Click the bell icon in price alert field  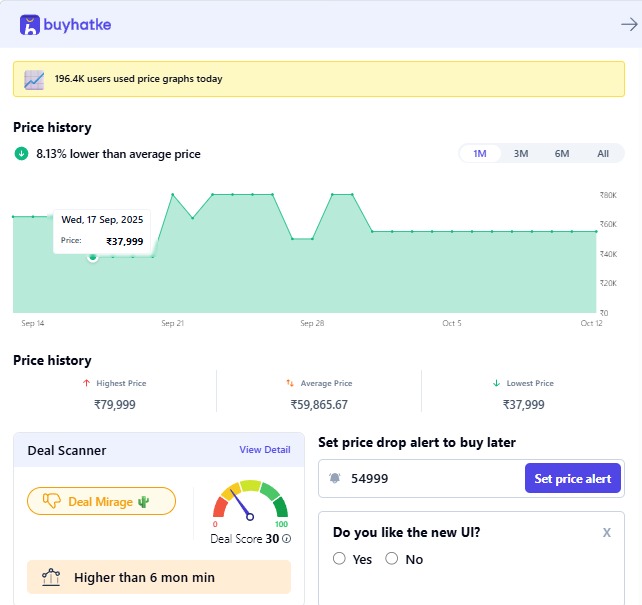coord(335,479)
